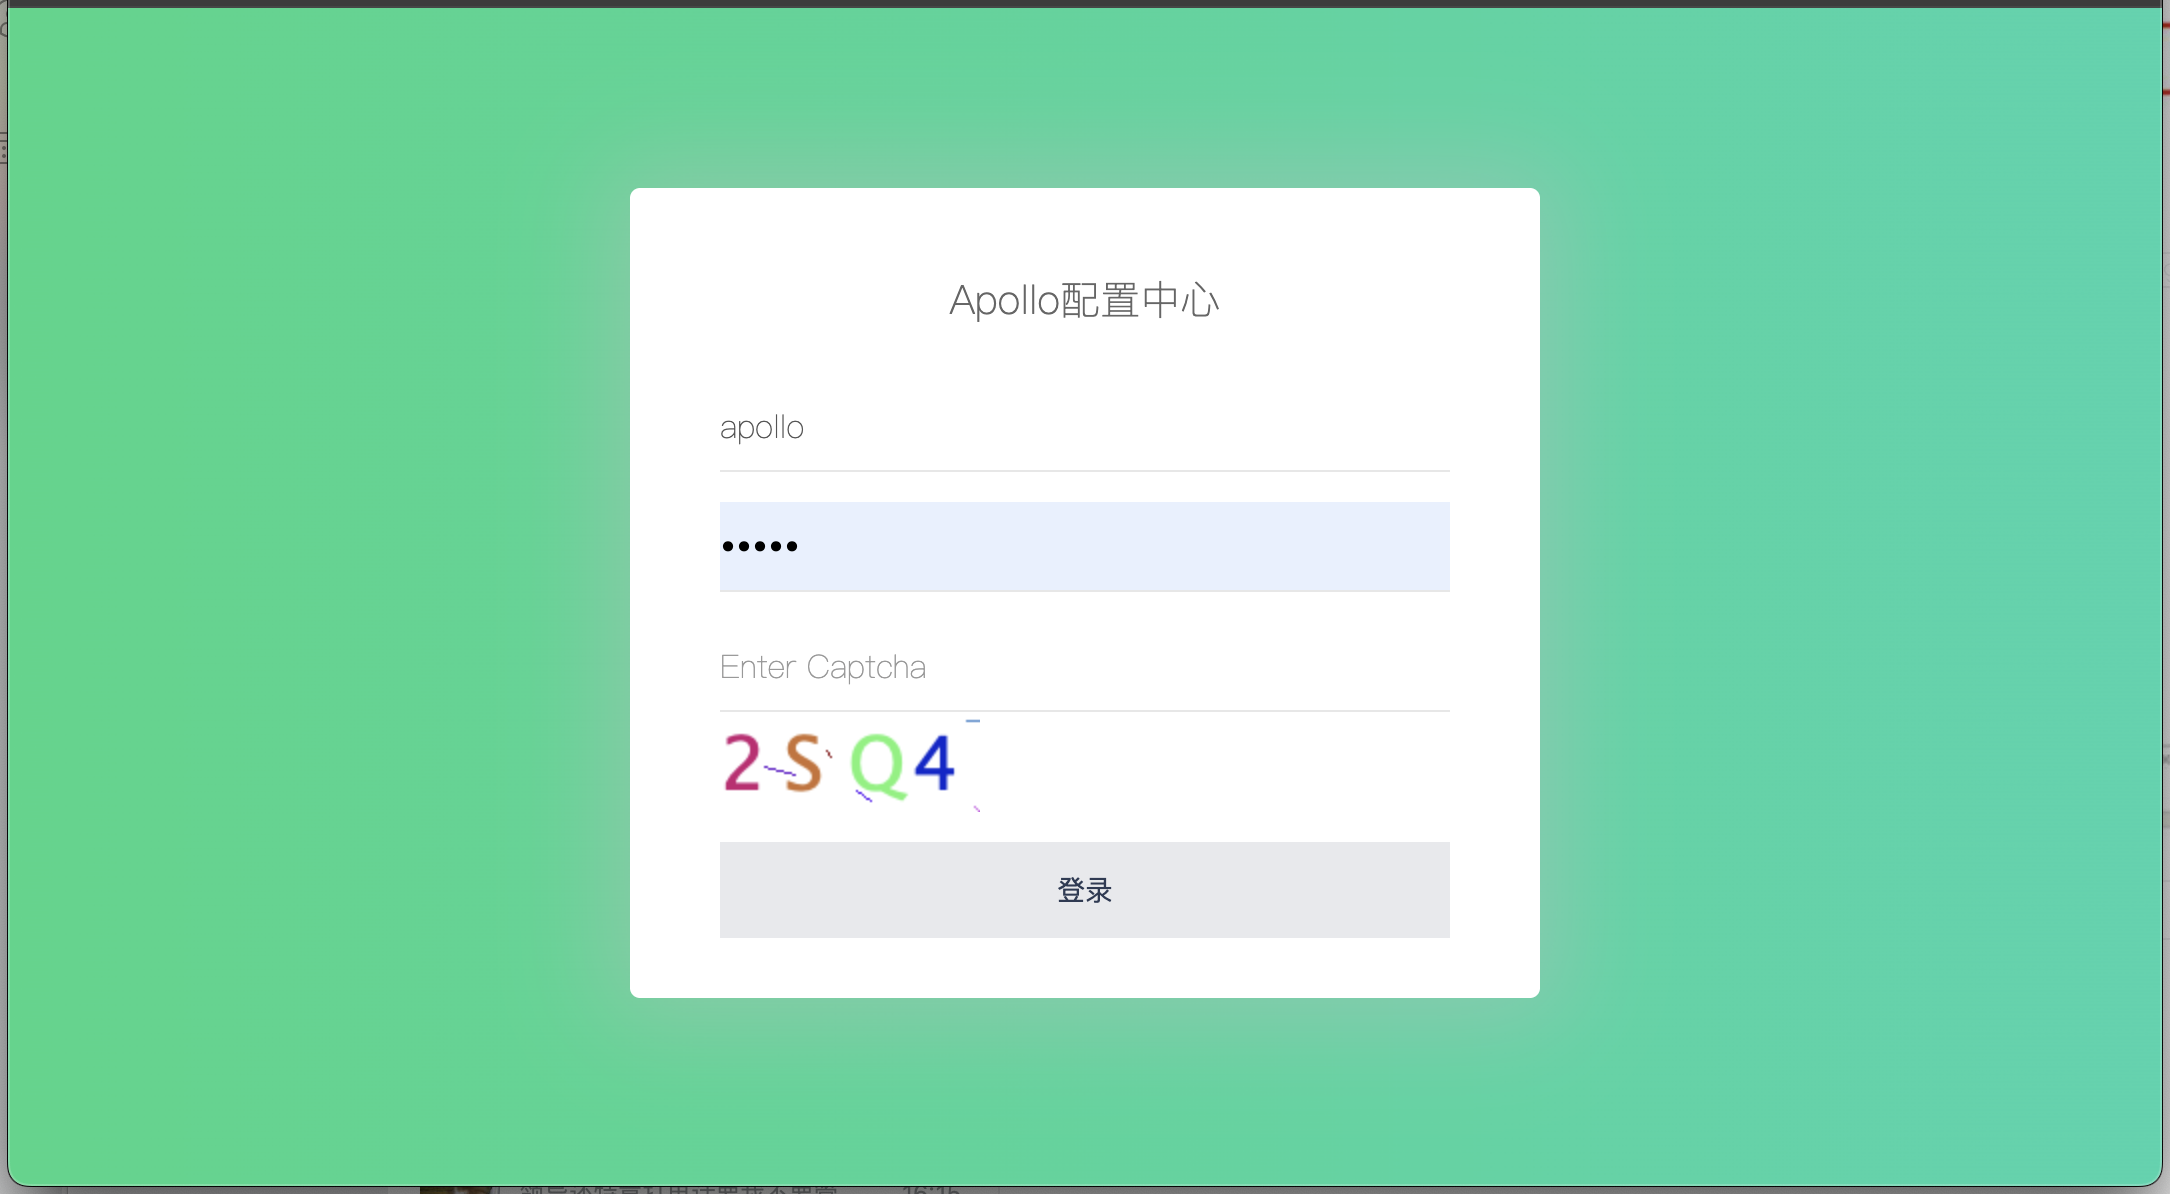2170x1194 pixels.
Task: Click the 登录 login button
Action: point(1084,890)
